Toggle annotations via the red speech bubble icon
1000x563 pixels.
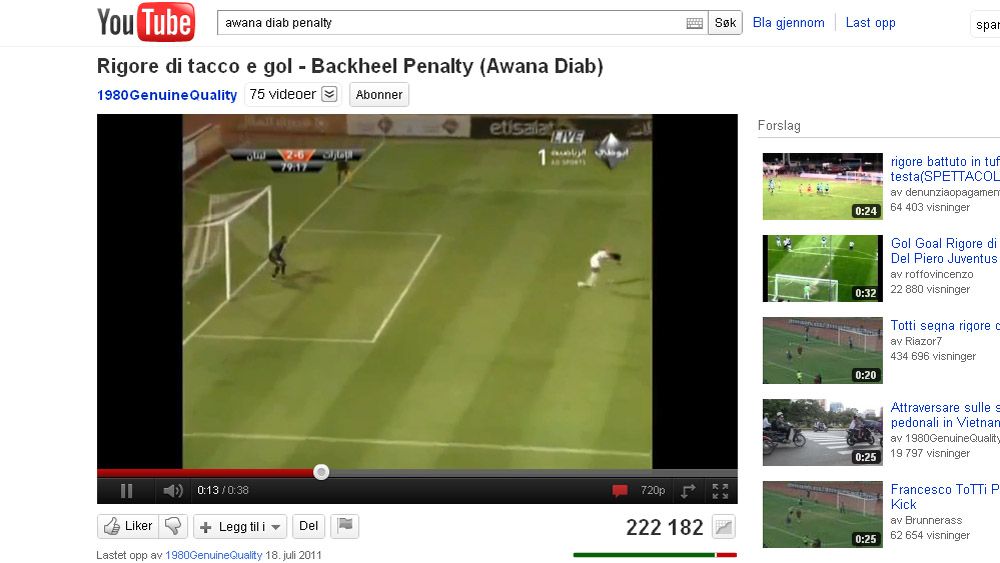pyautogui.click(x=619, y=490)
